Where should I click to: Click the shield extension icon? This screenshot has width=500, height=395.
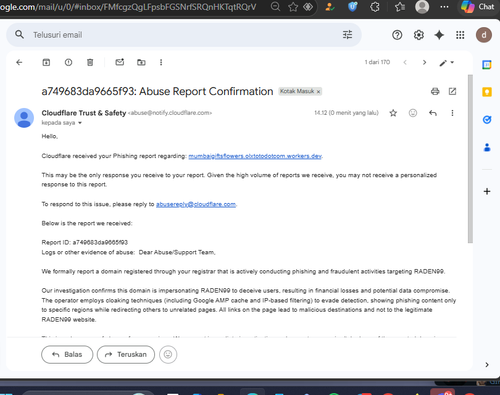pyautogui.click(x=352, y=7)
